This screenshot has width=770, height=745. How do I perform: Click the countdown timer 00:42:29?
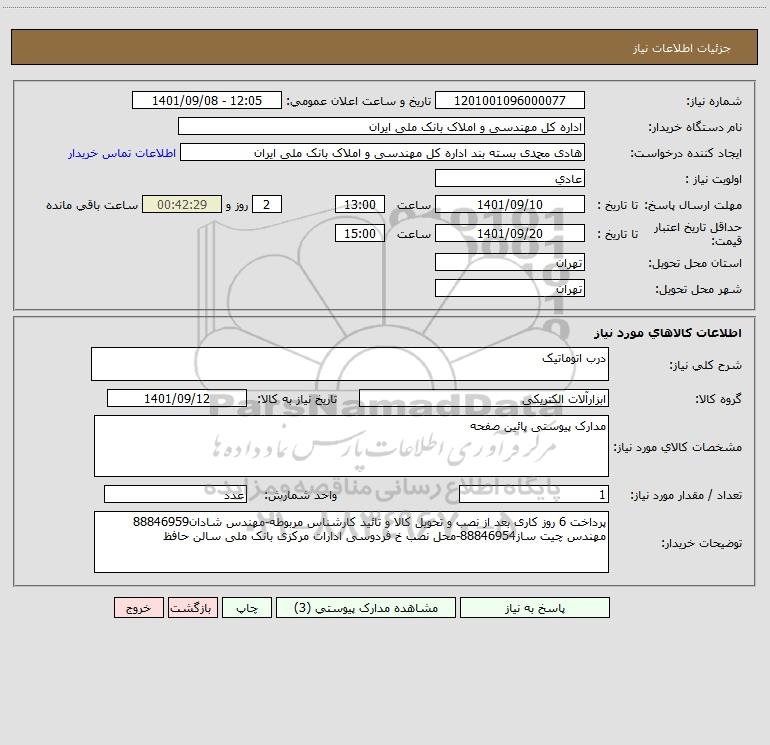(x=182, y=204)
